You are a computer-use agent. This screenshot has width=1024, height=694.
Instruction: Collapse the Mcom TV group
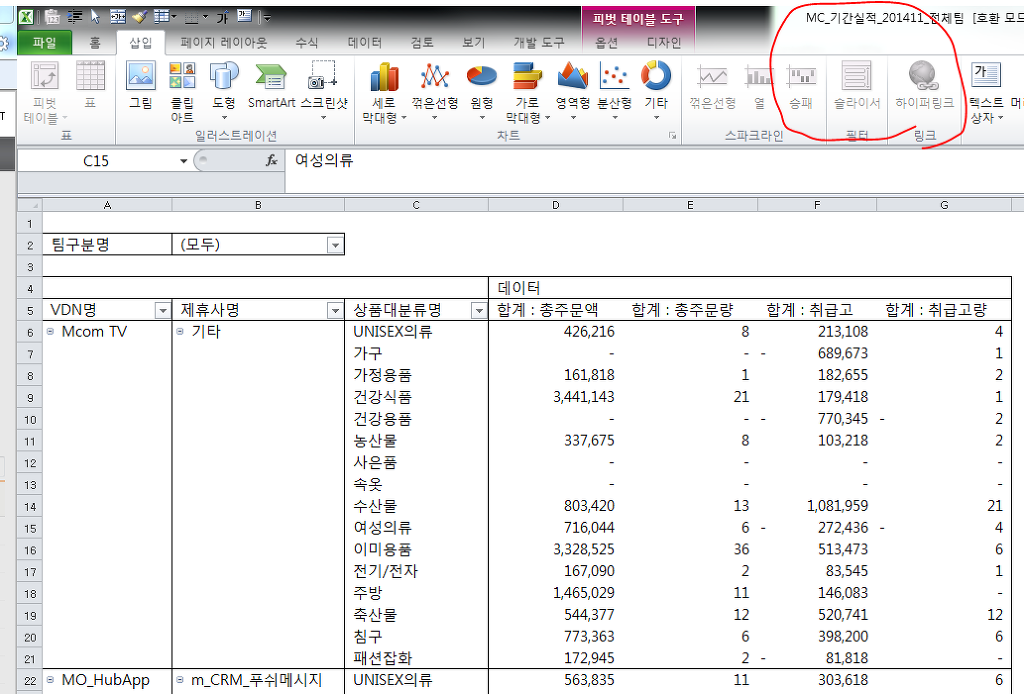point(51,332)
